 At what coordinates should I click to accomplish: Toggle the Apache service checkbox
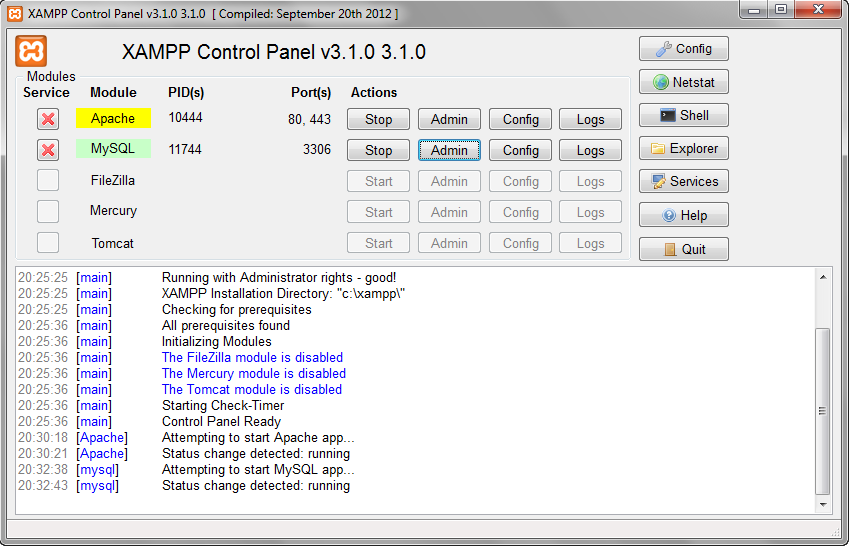click(47, 119)
